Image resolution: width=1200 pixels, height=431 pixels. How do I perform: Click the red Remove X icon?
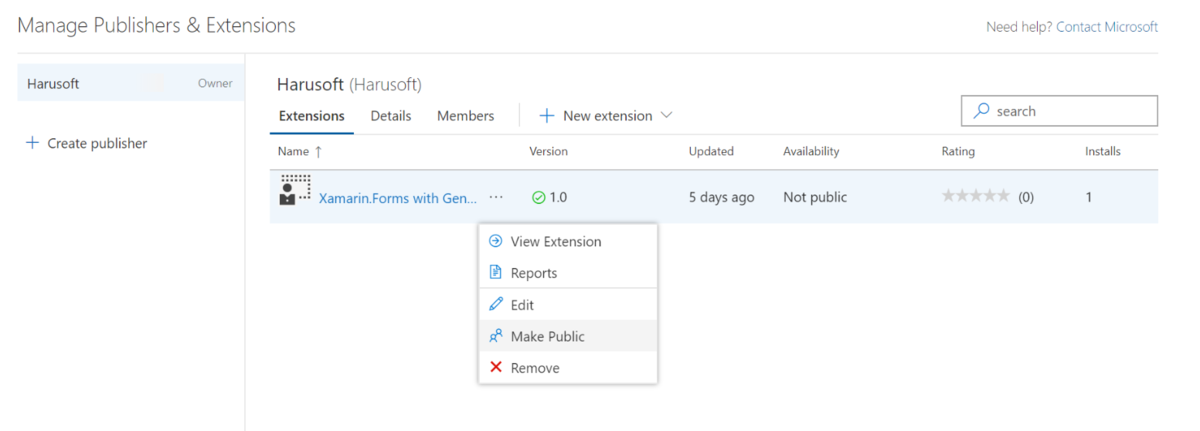click(495, 368)
